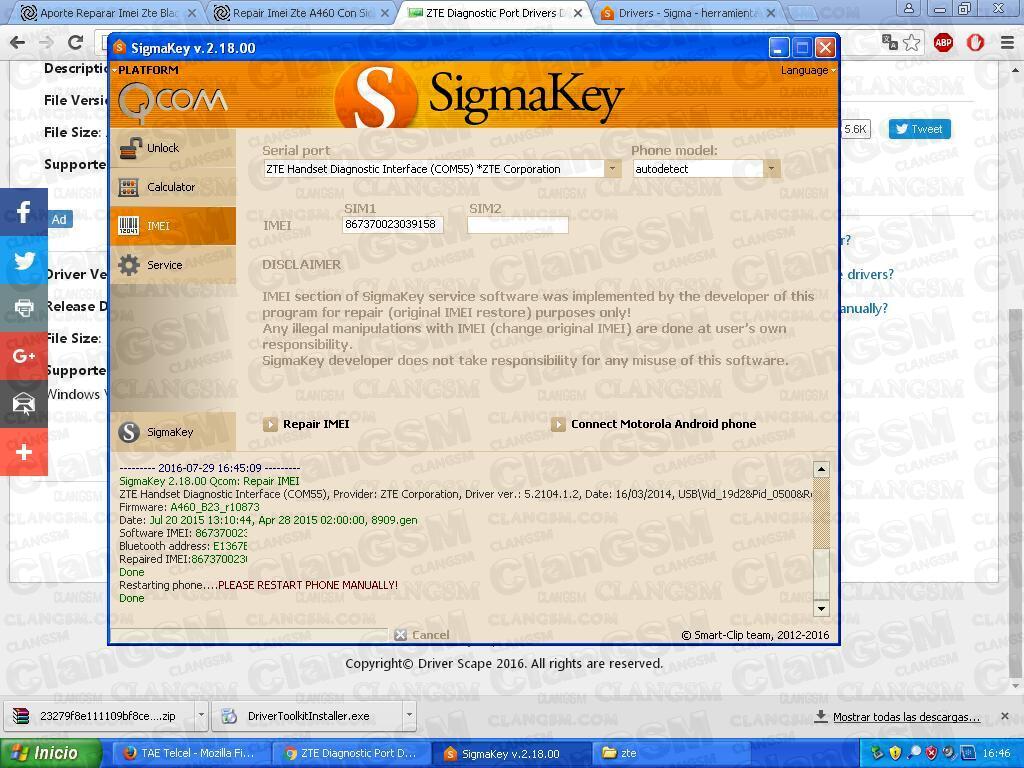The image size is (1024, 768).
Task: Click the dark gray share sidebar icon
Action: point(24,404)
